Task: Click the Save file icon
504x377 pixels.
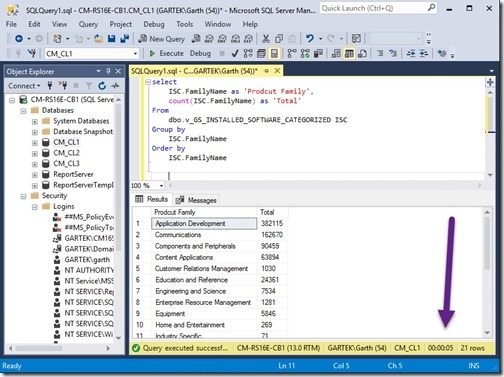Action: coord(111,39)
